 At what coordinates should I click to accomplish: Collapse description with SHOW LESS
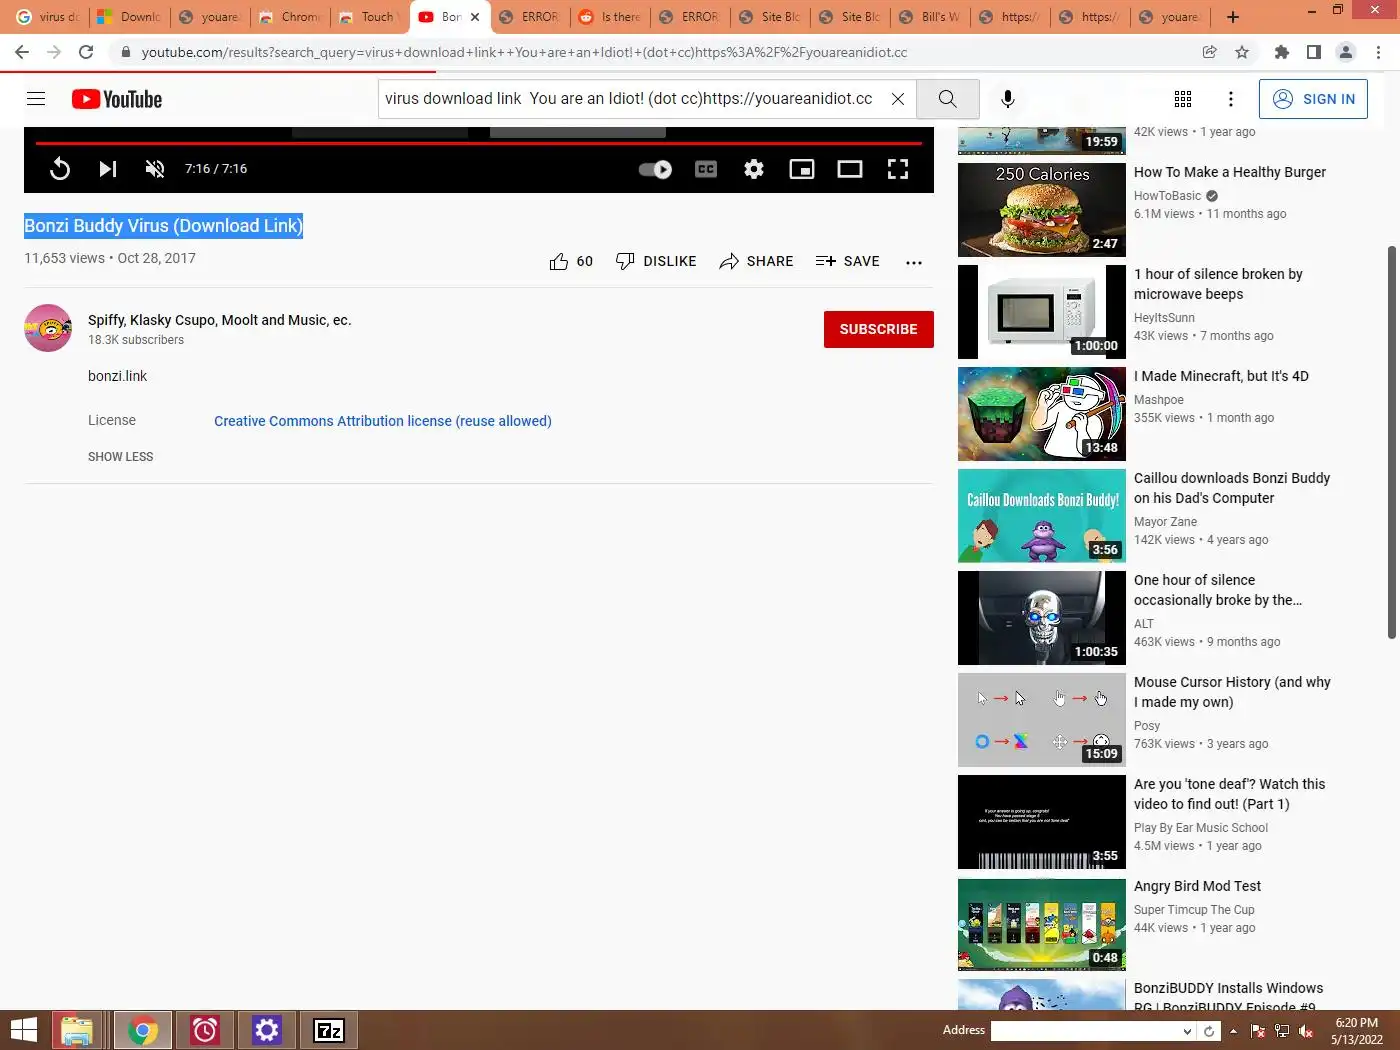coord(121,457)
